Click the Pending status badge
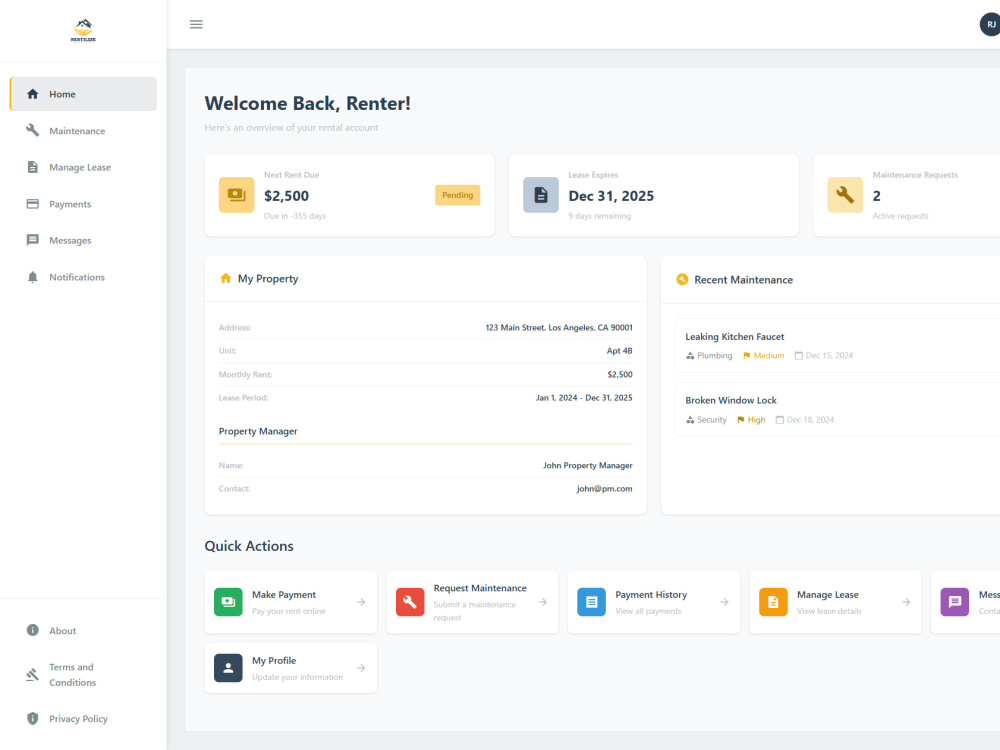This screenshot has height=750, width=1000. point(457,195)
